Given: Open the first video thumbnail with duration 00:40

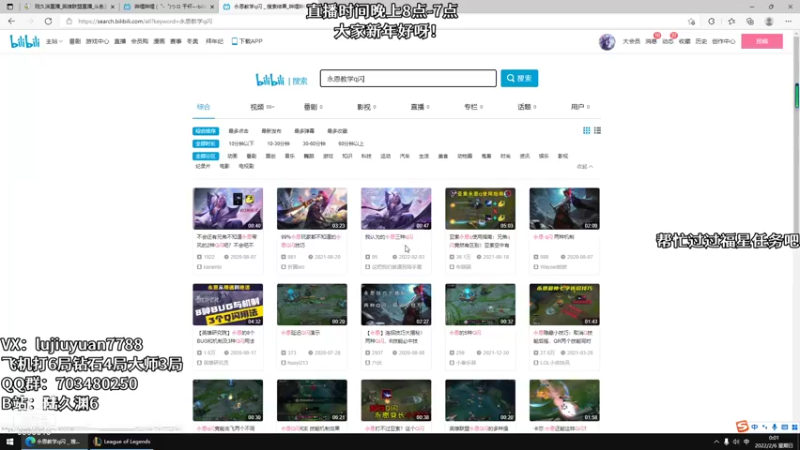Looking at the screenshot, I should (228, 209).
